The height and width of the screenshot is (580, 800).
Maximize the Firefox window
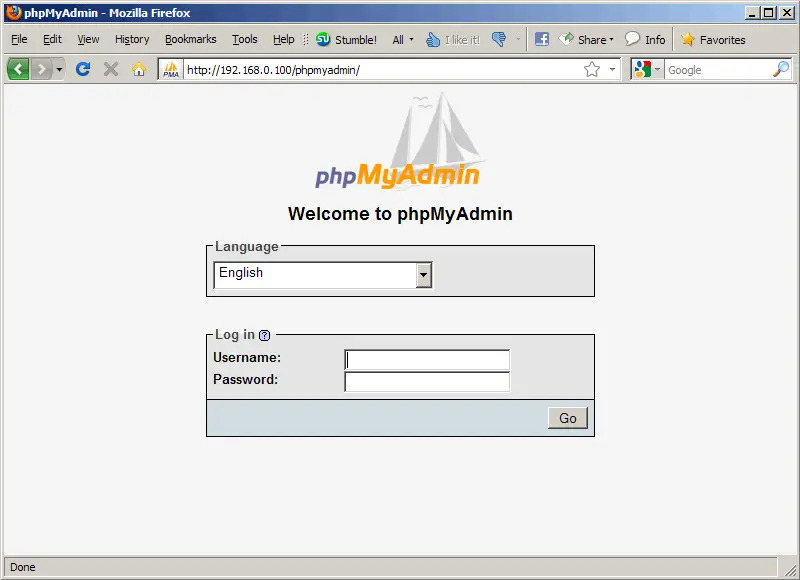click(x=768, y=13)
